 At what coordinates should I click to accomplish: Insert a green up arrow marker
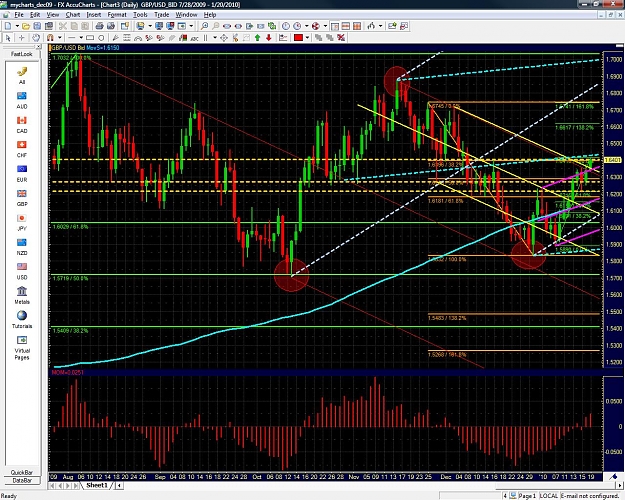pyautogui.click(x=257, y=37)
